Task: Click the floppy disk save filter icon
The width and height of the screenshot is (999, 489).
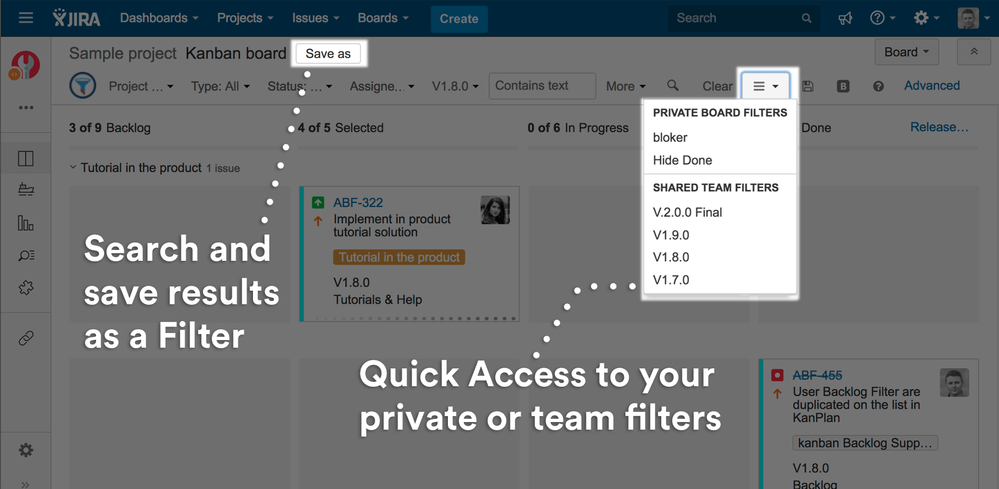Action: [x=808, y=86]
